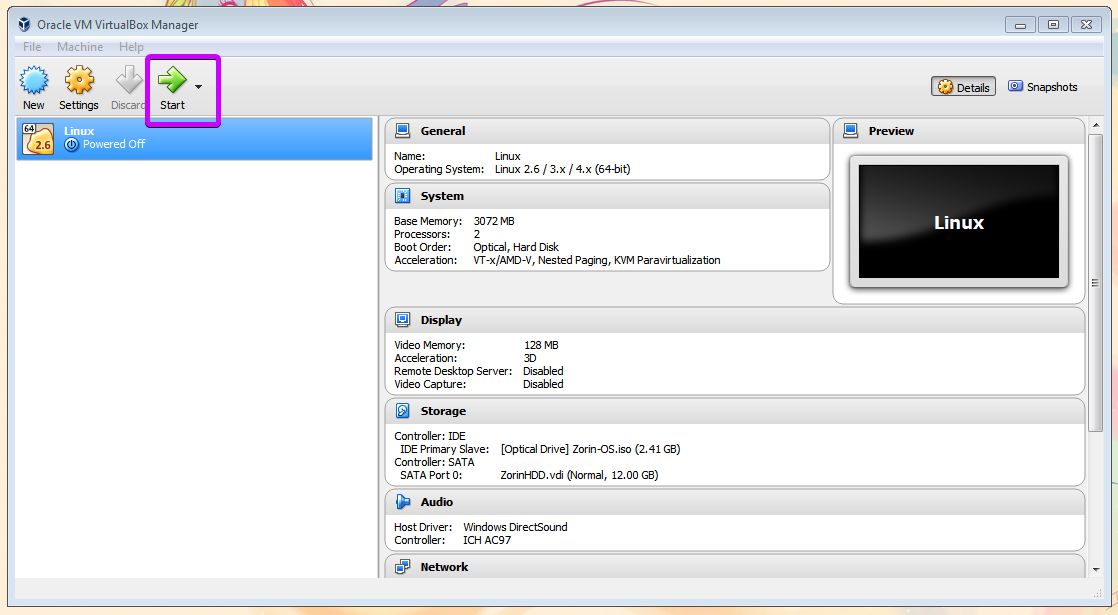Open the Help menu
Viewport: 1118px width, 615px height.
(x=131, y=46)
